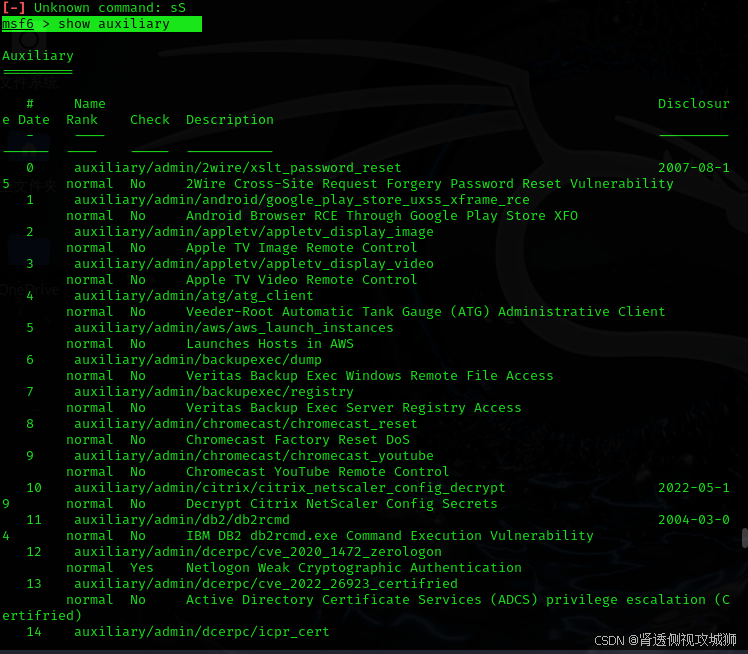Click the 'Auxiliary' section heading
The width and height of the screenshot is (748, 654).
[x=38, y=56]
